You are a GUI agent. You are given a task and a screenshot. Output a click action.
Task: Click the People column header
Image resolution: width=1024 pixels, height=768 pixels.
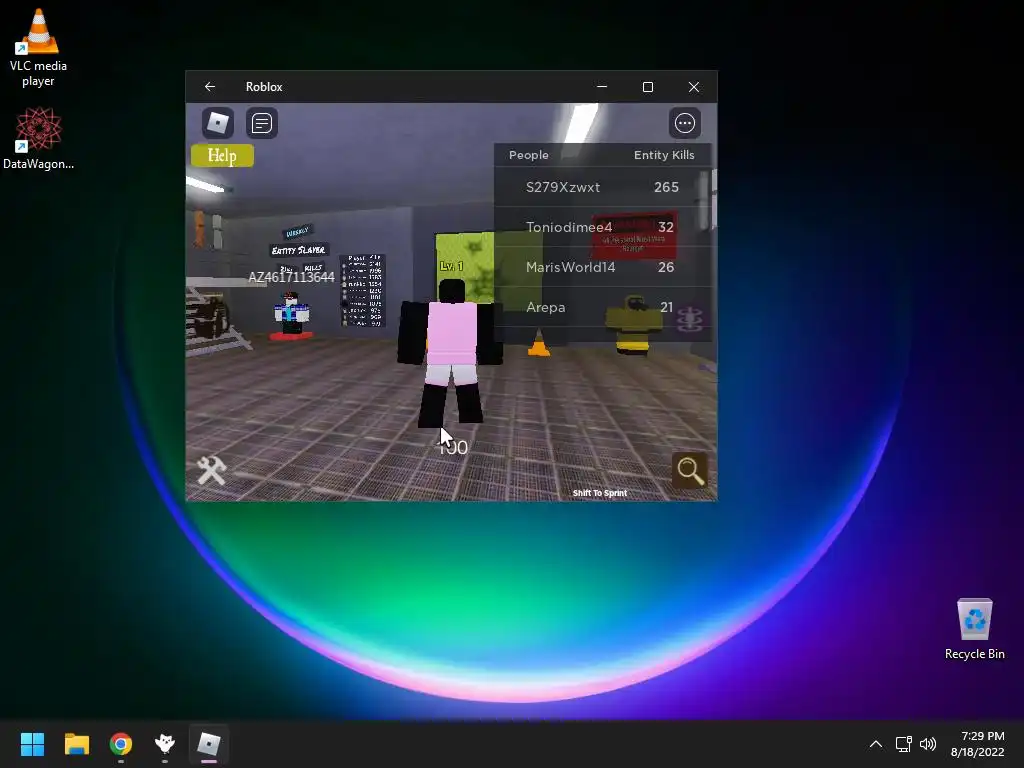point(528,155)
